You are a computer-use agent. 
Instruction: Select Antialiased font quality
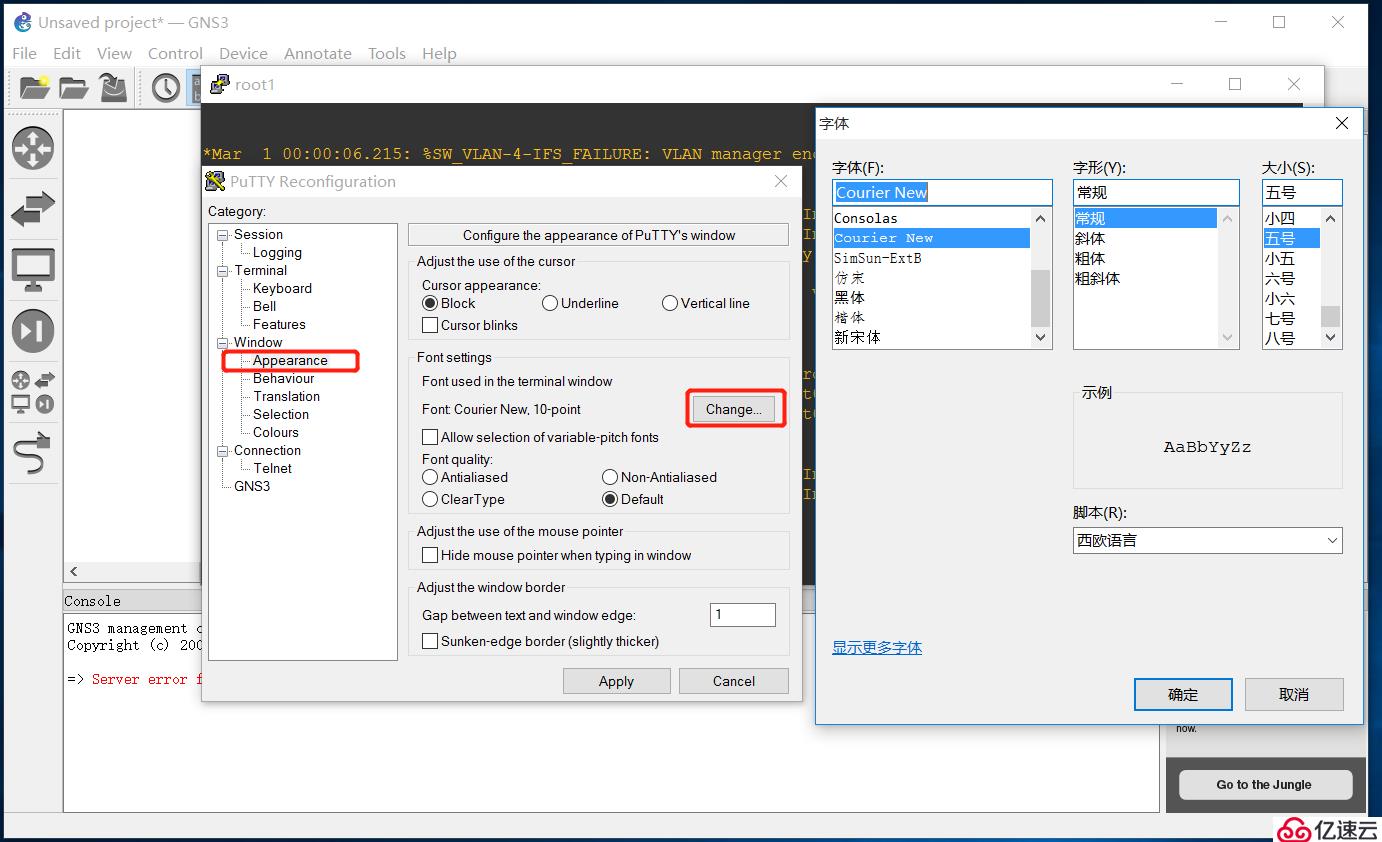point(430,477)
